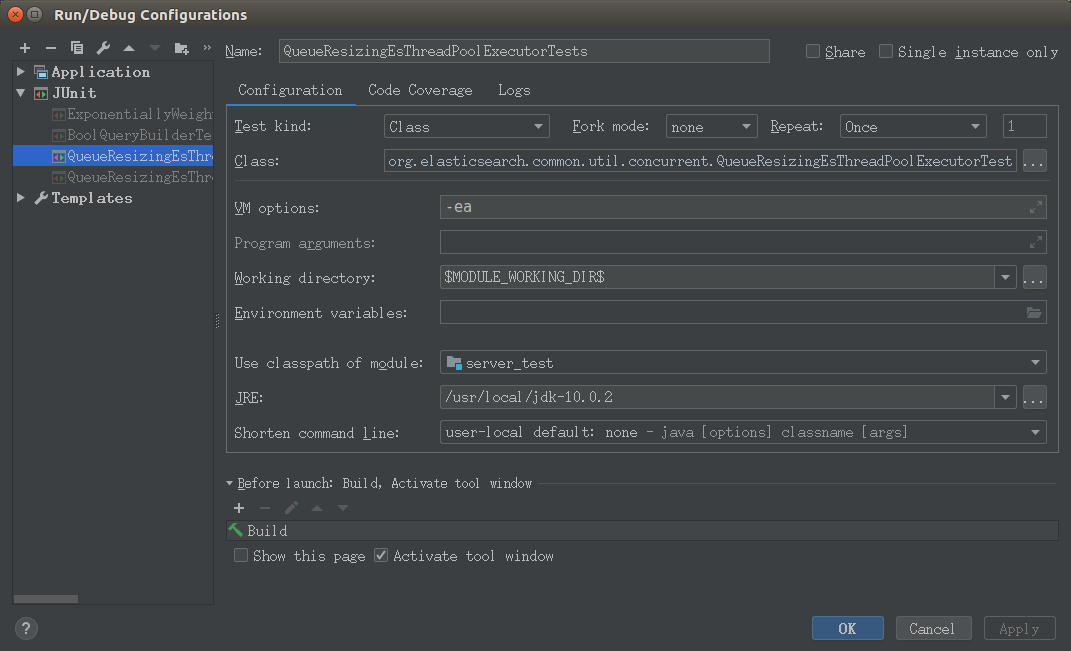The height and width of the screenshot is (651, 1071).
Task: Browse for the test class
Action: click(1034, 161)
